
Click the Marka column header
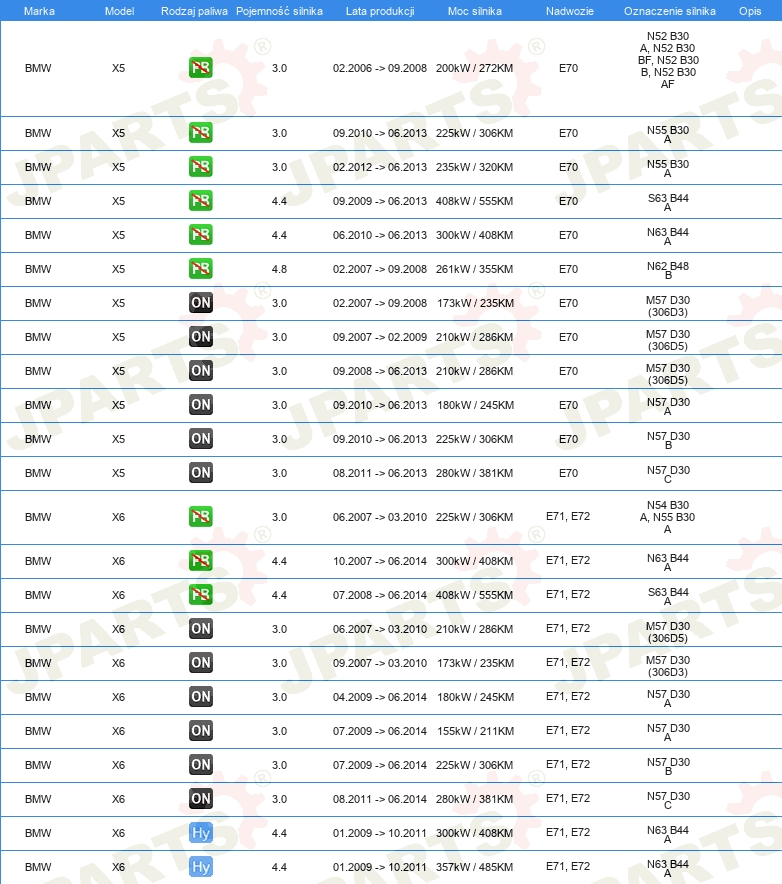pyautogui.click(x=39, y=11)
